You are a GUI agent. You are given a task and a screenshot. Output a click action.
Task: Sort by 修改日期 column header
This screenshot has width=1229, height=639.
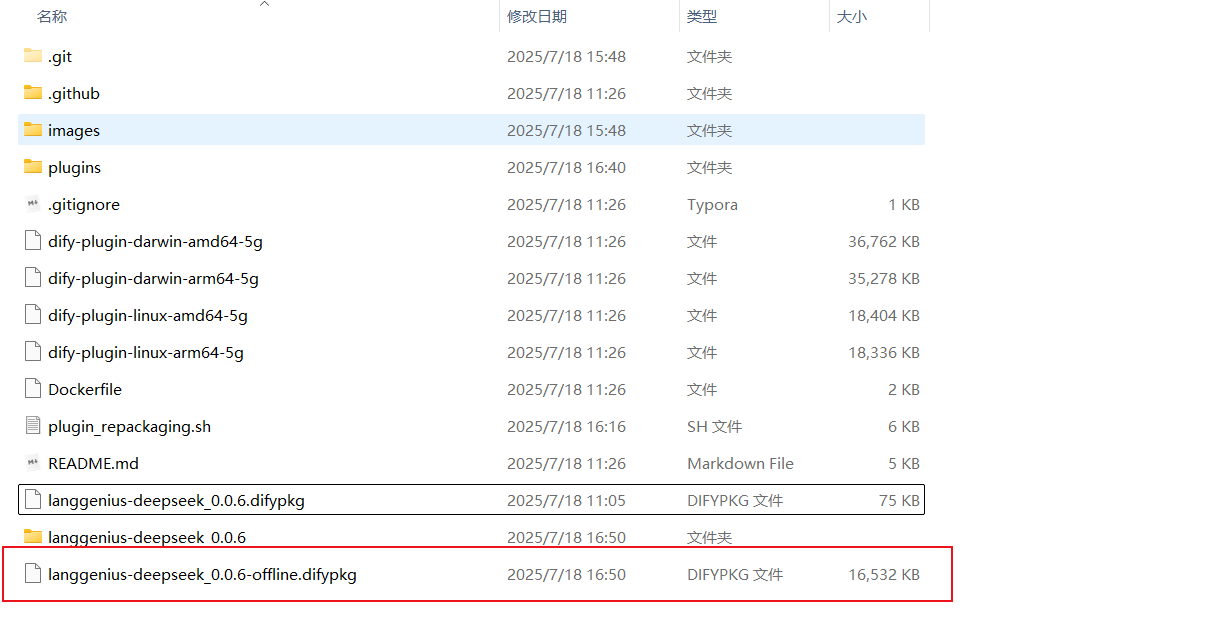coord(537,16)
